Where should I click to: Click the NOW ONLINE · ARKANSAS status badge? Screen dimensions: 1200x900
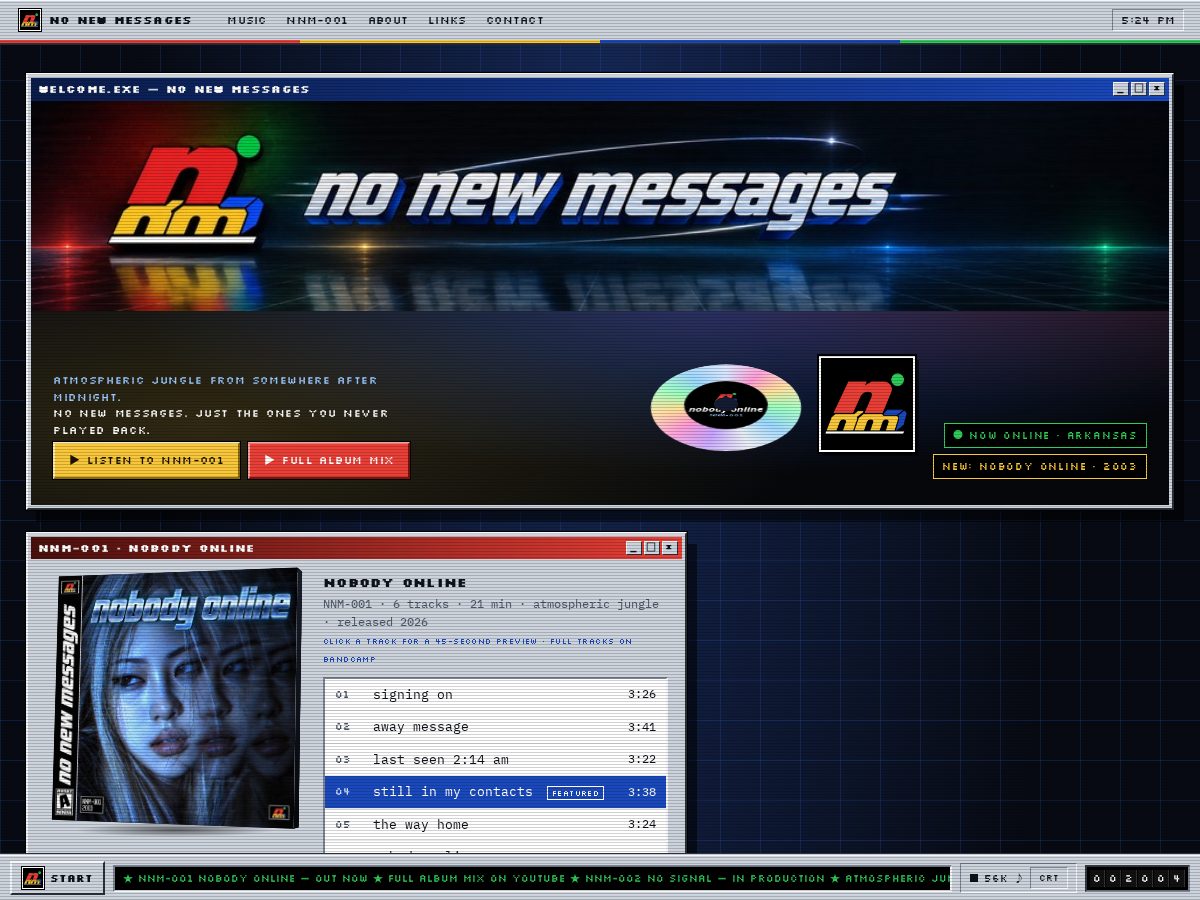[x=1045, y=435]
